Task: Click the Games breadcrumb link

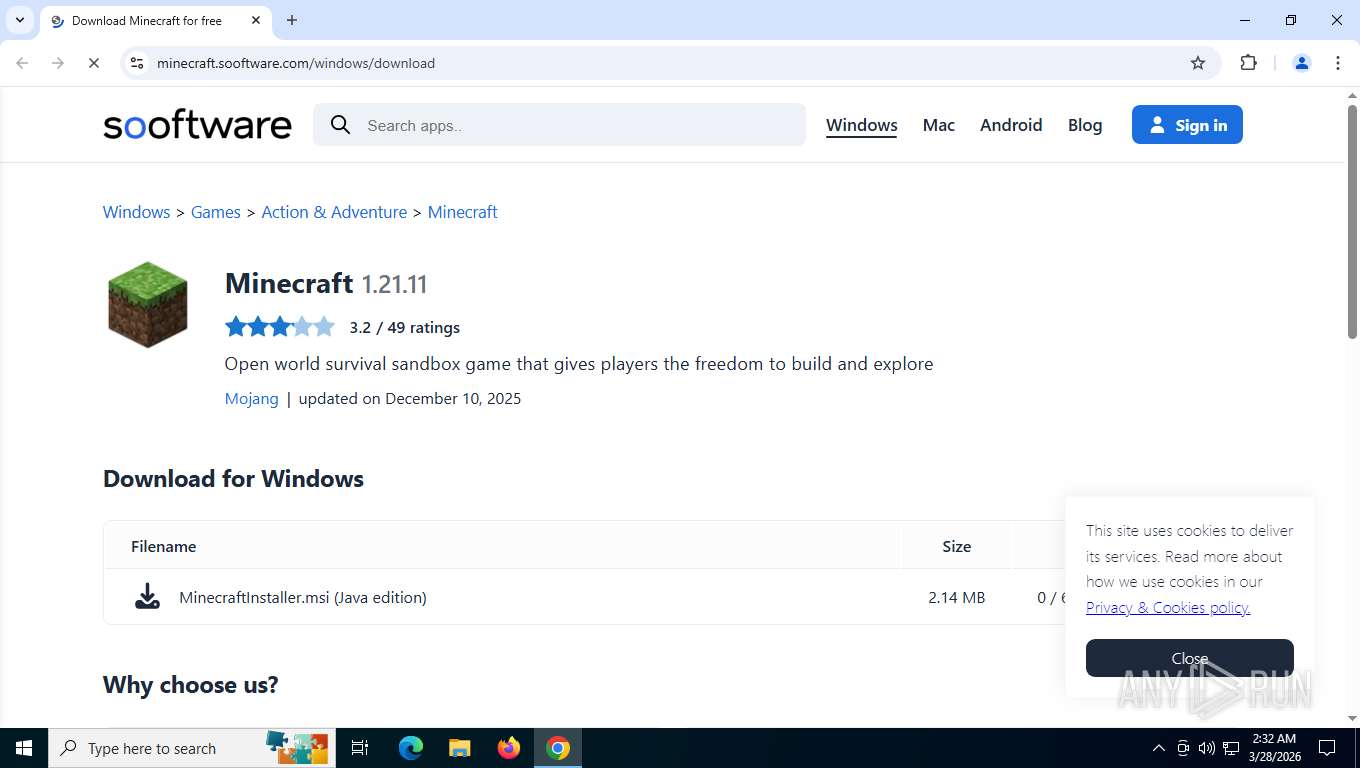Action: [216, 212]
